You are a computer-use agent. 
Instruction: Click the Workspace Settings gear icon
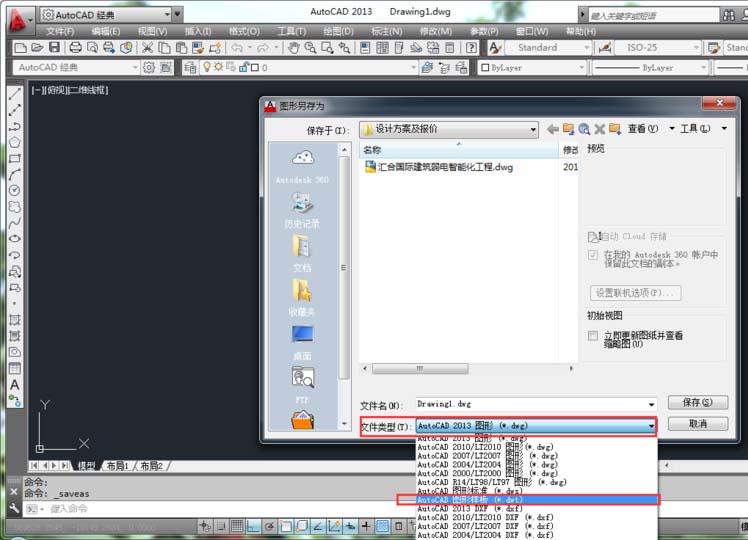(149, 68)
